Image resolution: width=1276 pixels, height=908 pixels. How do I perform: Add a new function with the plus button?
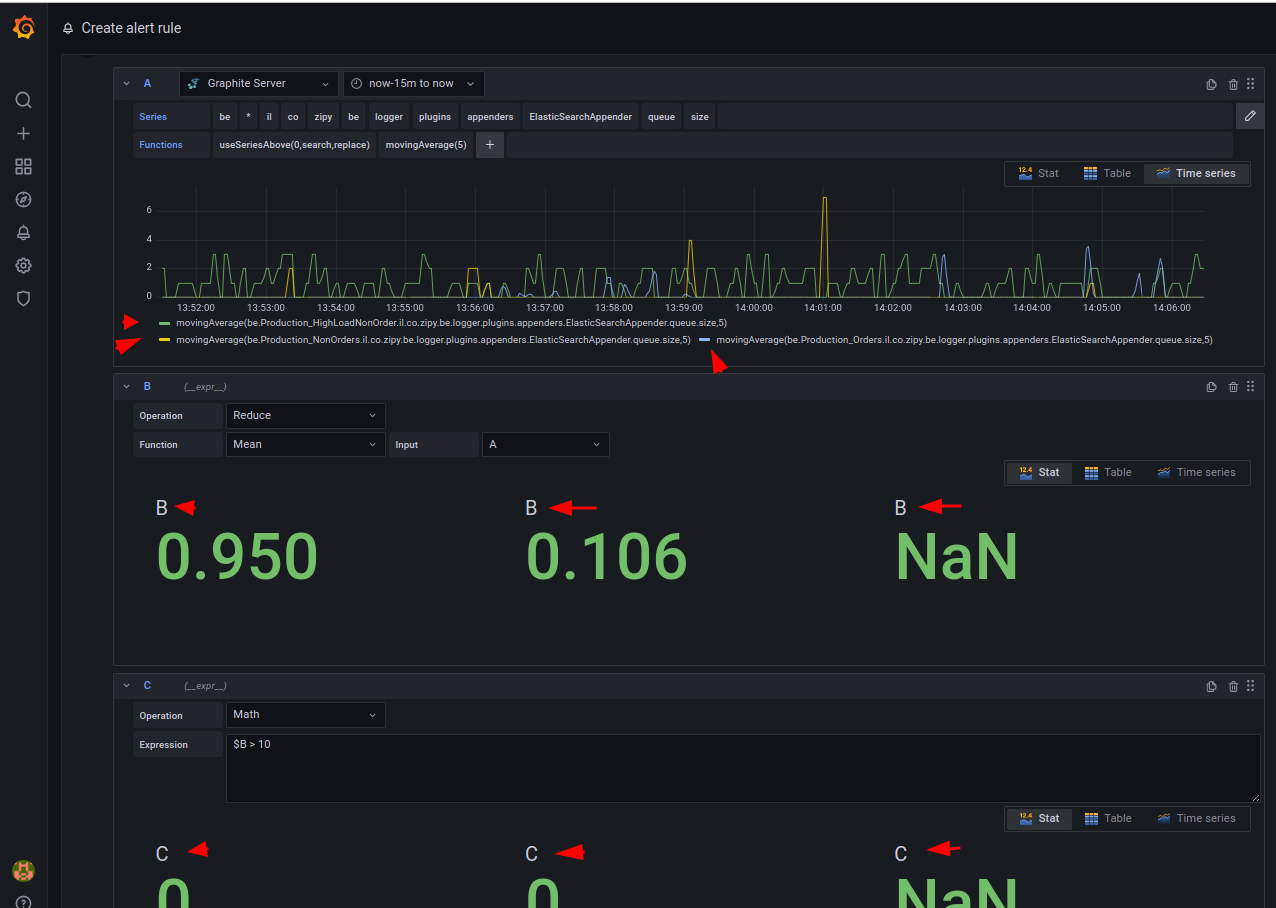(x=489, y=144)
